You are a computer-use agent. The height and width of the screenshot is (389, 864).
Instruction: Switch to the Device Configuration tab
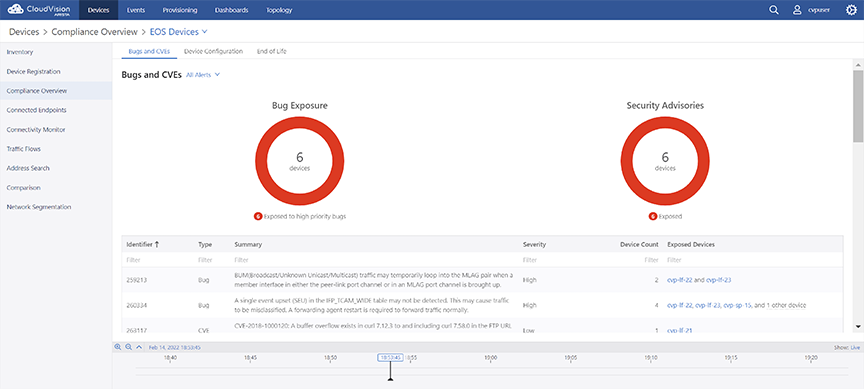pos(213,51)
